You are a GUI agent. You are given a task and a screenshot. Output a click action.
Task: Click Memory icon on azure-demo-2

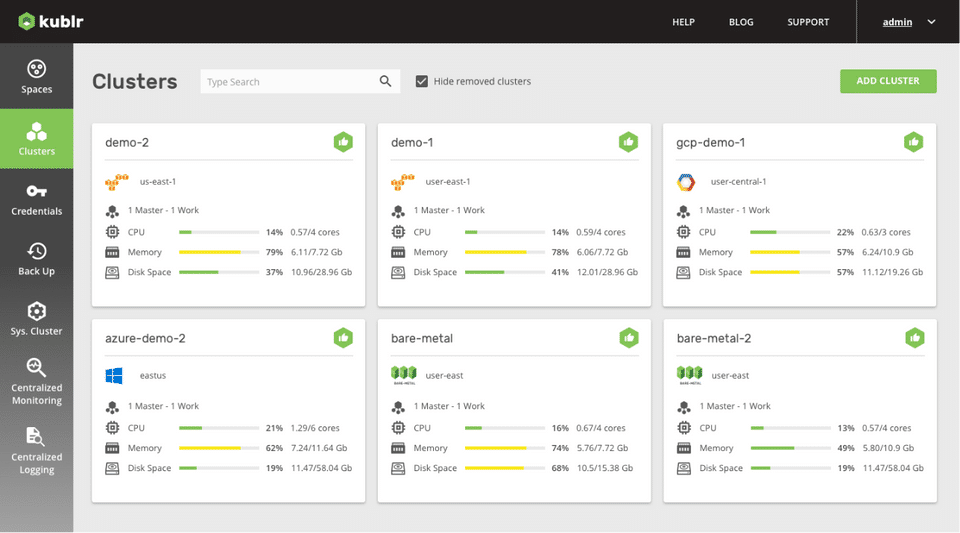pyautogui.click(x=112, y=448)
